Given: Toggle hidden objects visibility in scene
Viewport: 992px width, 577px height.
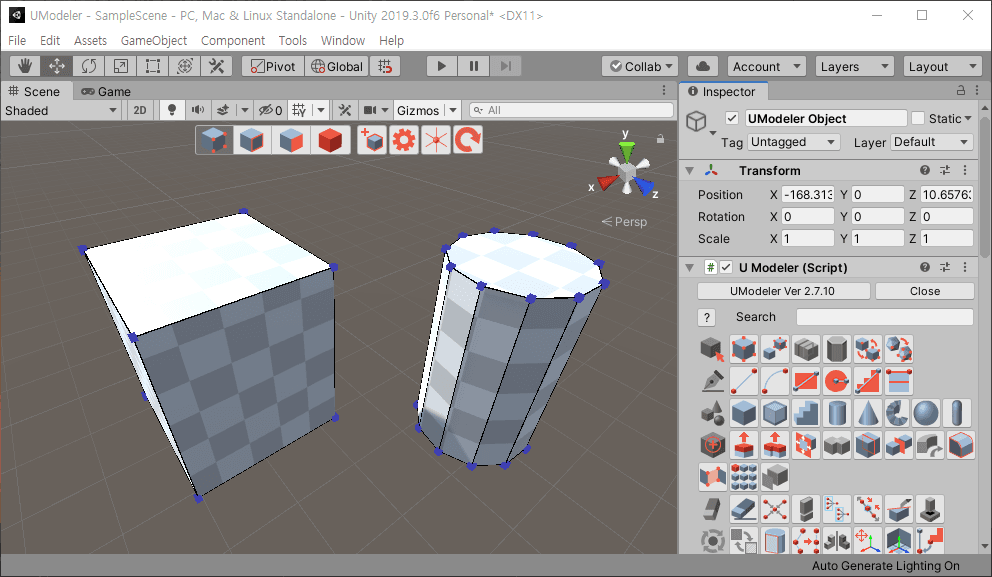Looking at the screenshot, I should pyautogui.click(x=270, y=110).
